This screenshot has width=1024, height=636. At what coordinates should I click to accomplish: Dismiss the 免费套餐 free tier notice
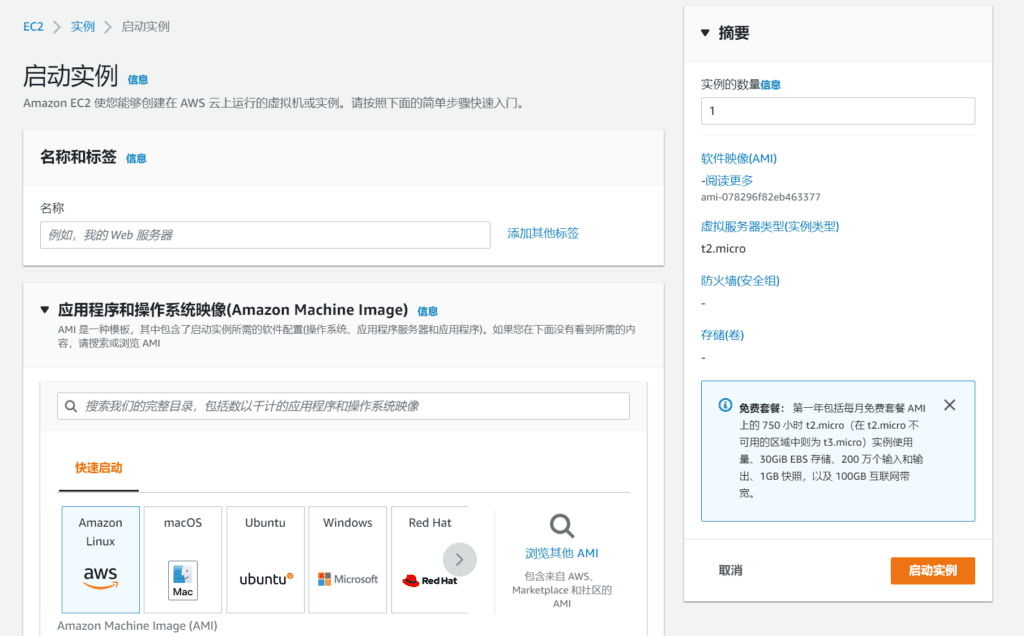[949, 405]
